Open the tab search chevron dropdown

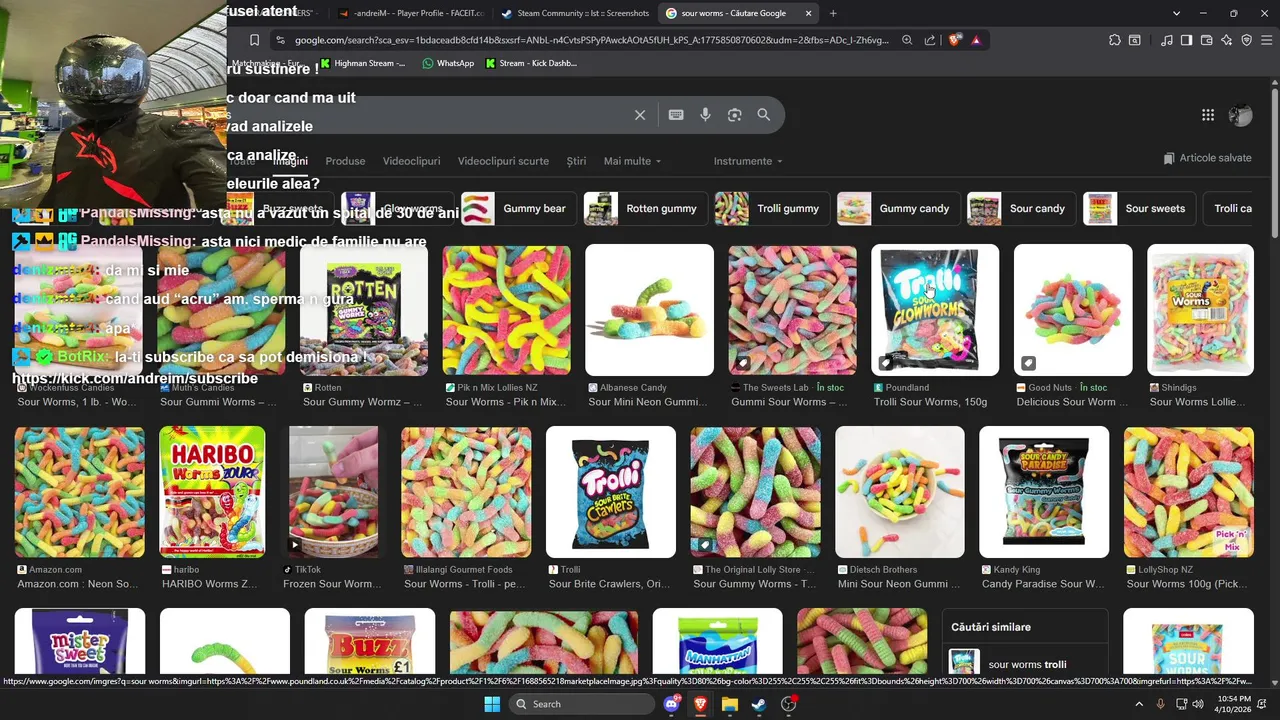(1176, 13)
